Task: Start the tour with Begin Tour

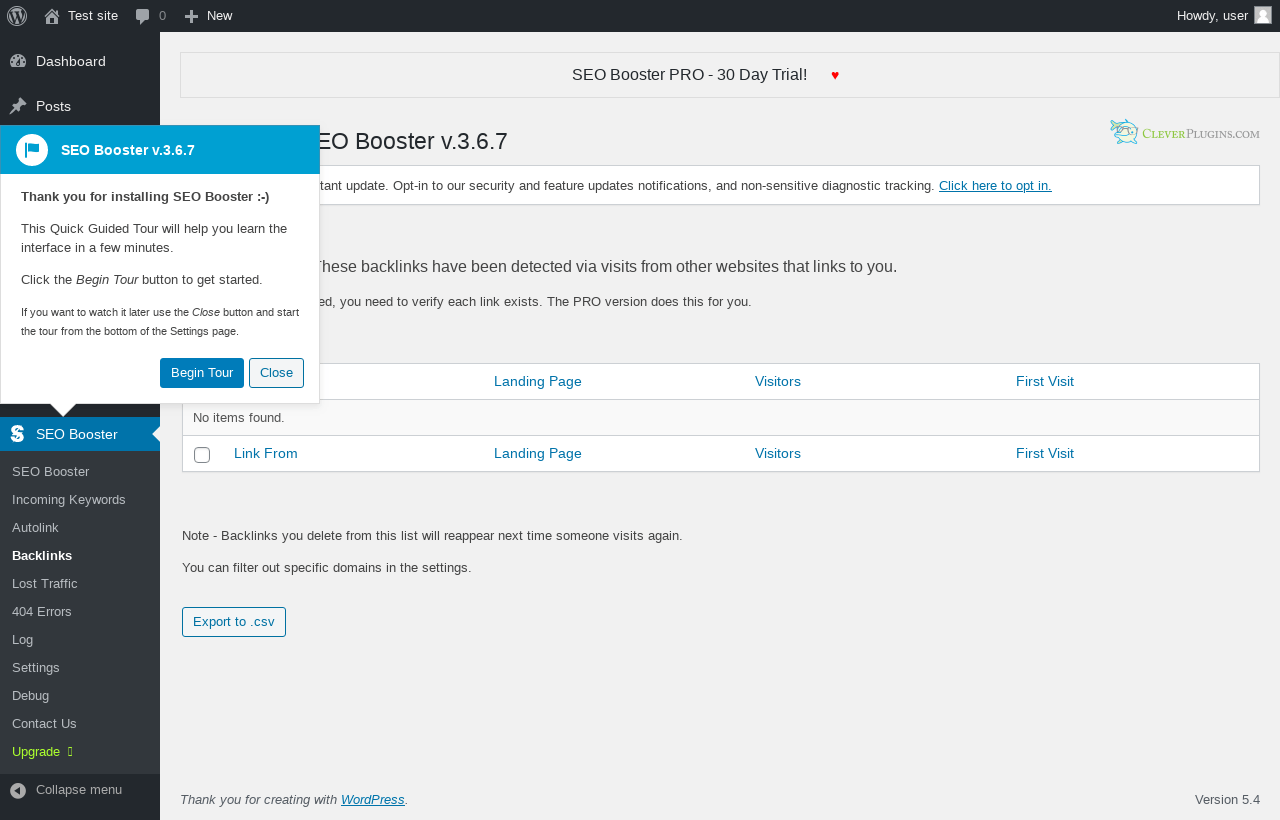Action: 202,373
